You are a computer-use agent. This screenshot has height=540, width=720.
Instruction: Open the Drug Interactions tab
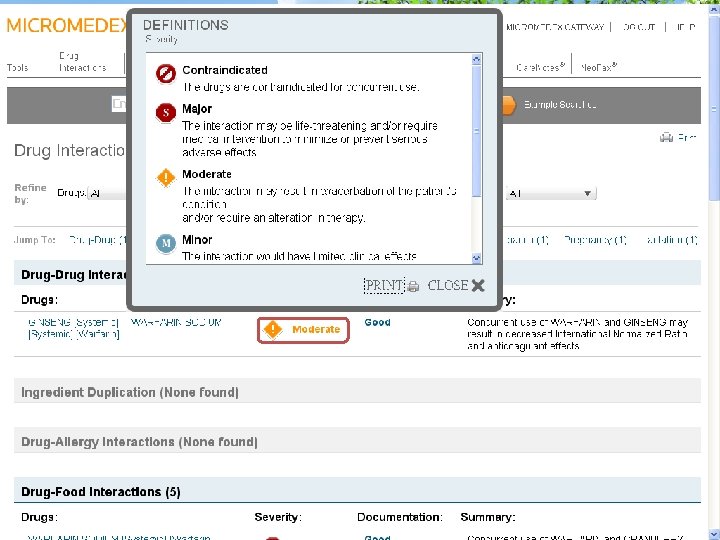[83, 62]
